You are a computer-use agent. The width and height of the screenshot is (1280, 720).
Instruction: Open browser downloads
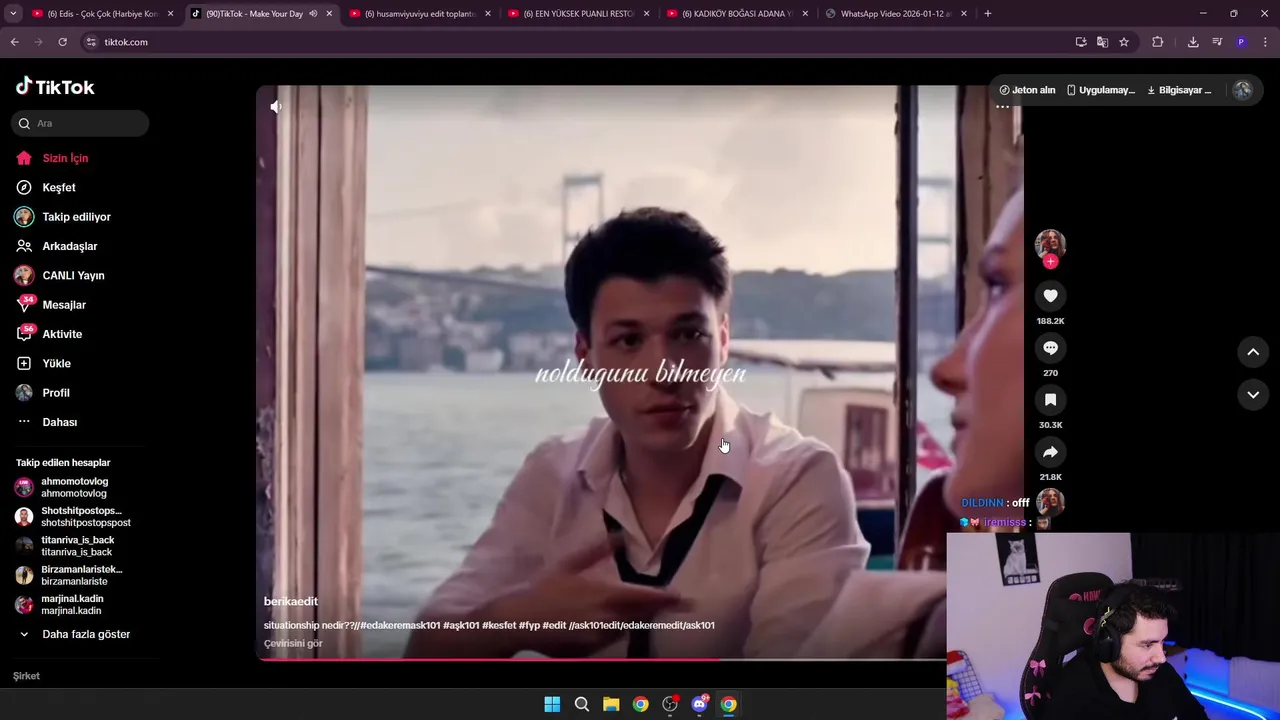coord(1193,42)
